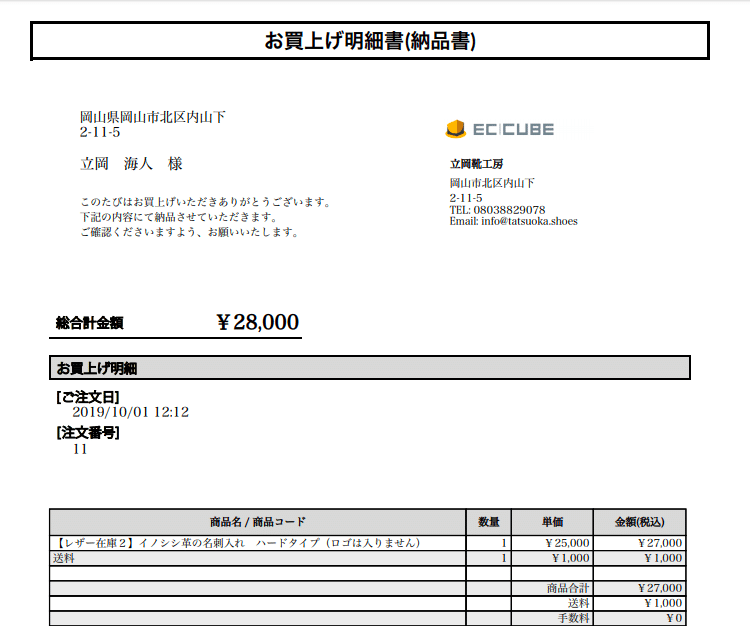Click the 総合計金額 label
The image size is (750, 626).
[89, 323]
